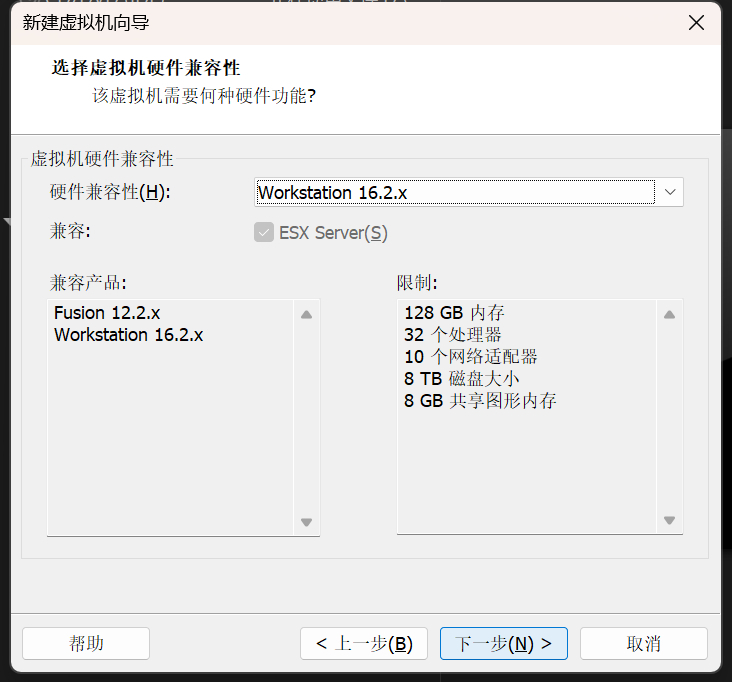Click the 选择虚拟机硬件兼容性 heading
Screen dimensions: 732x682
point(146,68)
